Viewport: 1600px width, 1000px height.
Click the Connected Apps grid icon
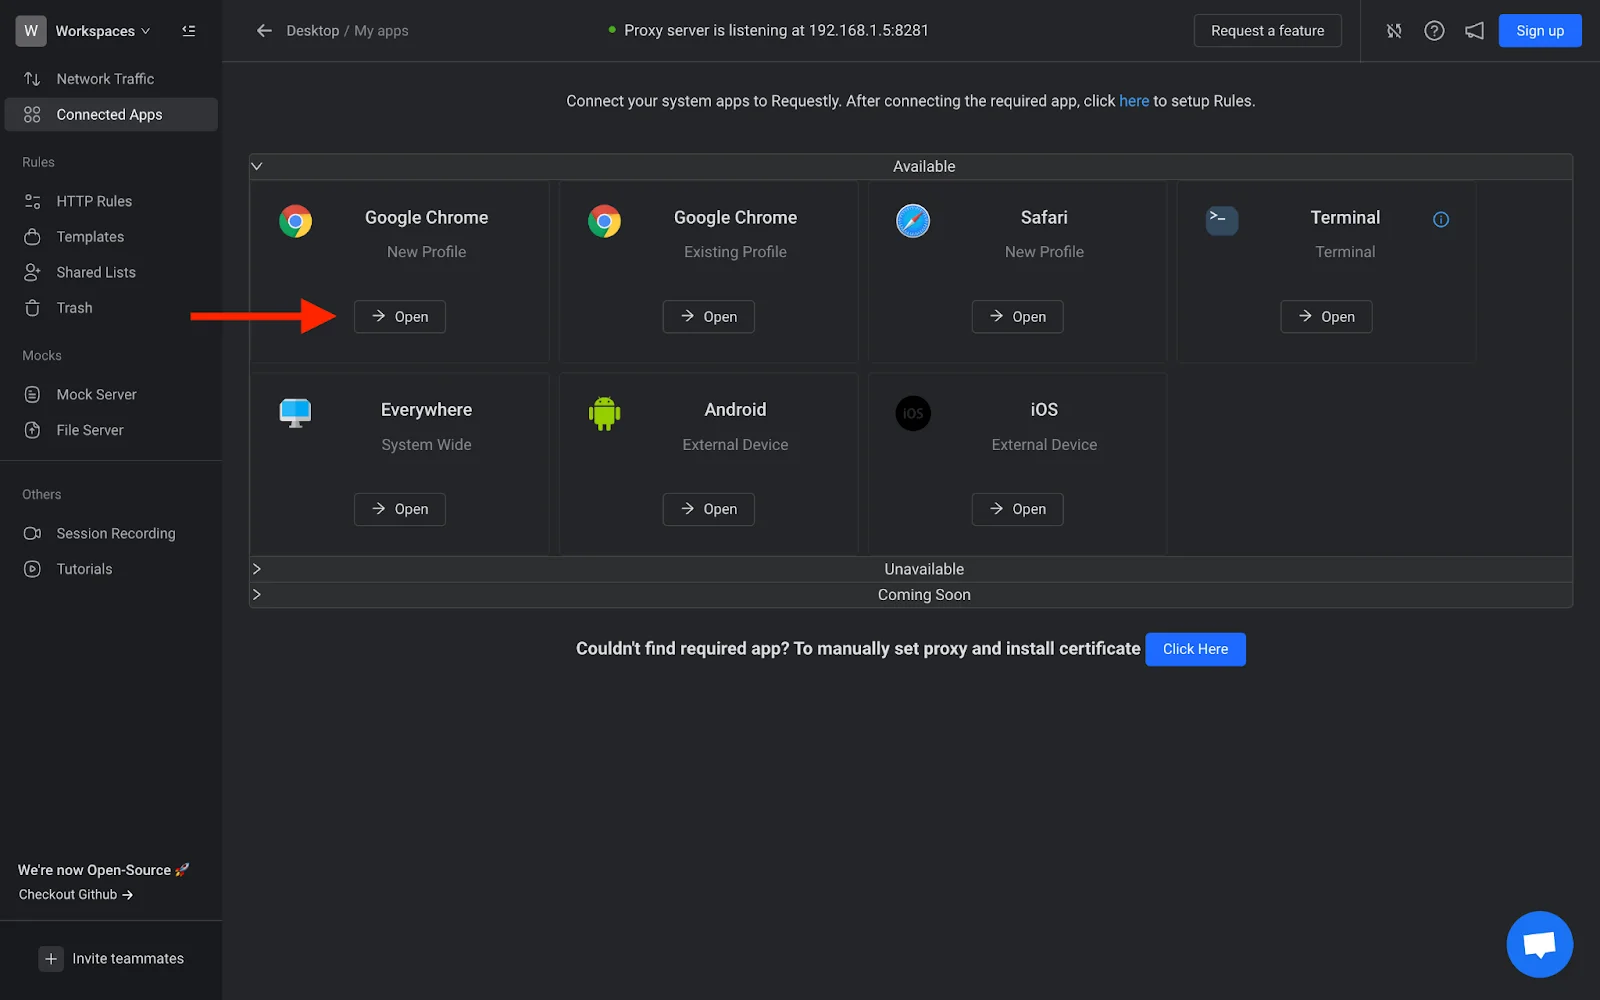pyautogui.click(x=32, y=115)
